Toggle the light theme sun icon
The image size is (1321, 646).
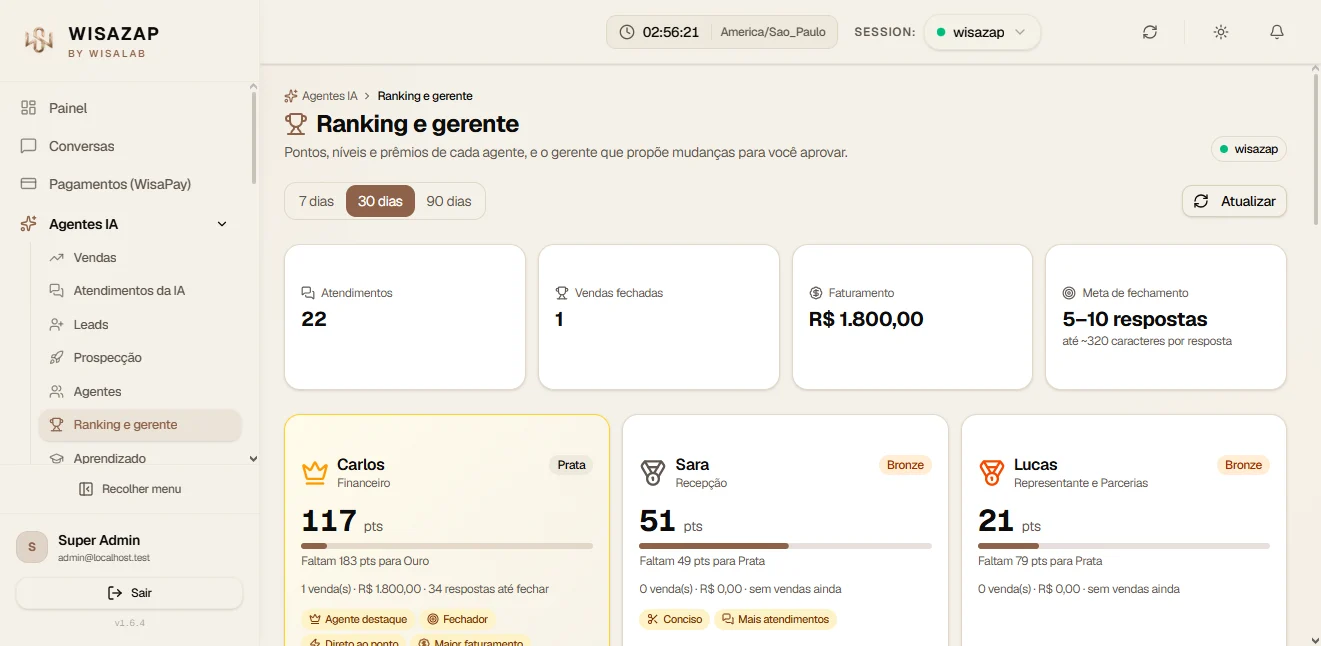[x=1221, y=32]
